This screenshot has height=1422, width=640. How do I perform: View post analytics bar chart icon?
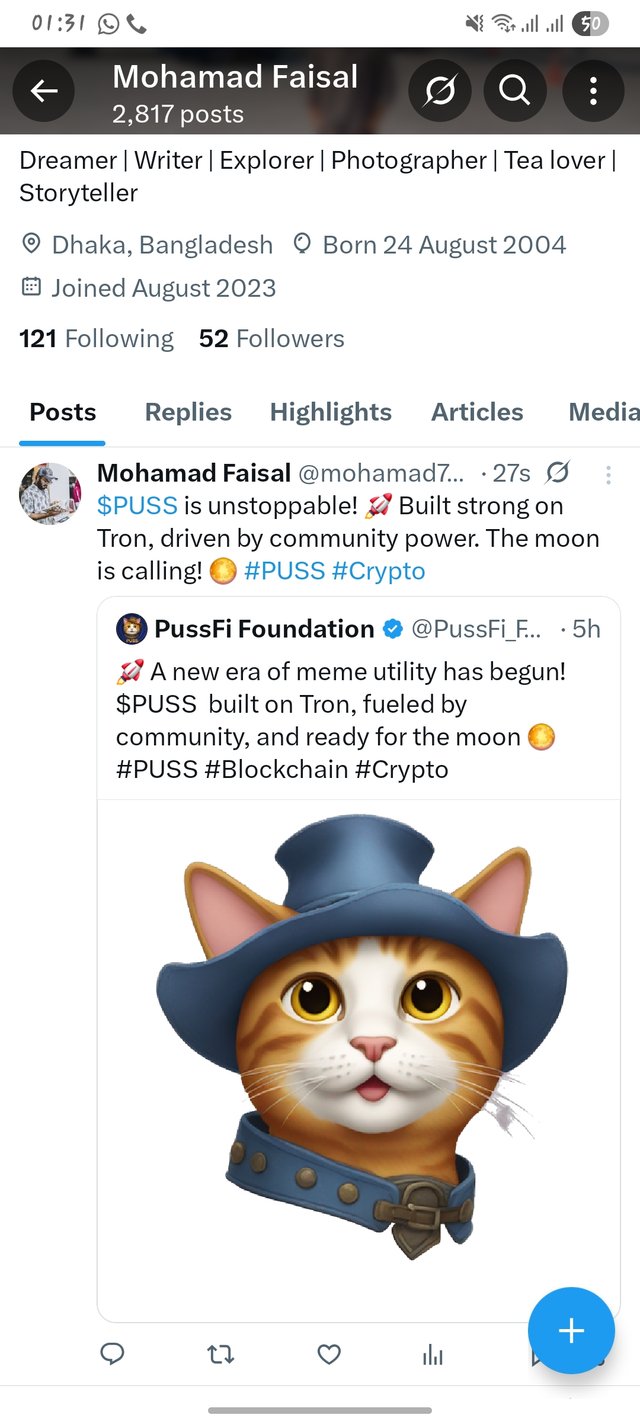[x=433, y=1354]
